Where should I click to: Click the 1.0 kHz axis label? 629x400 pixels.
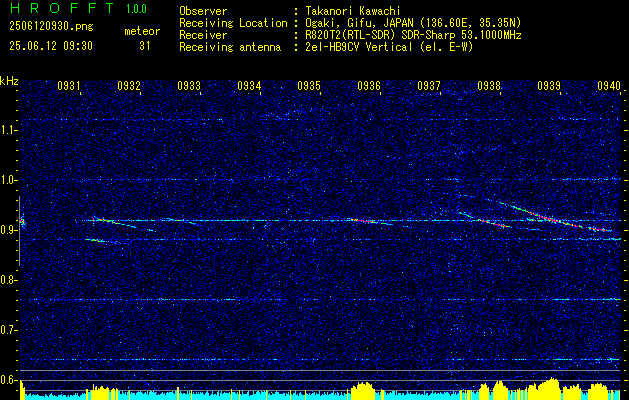(x=8, y=180)
